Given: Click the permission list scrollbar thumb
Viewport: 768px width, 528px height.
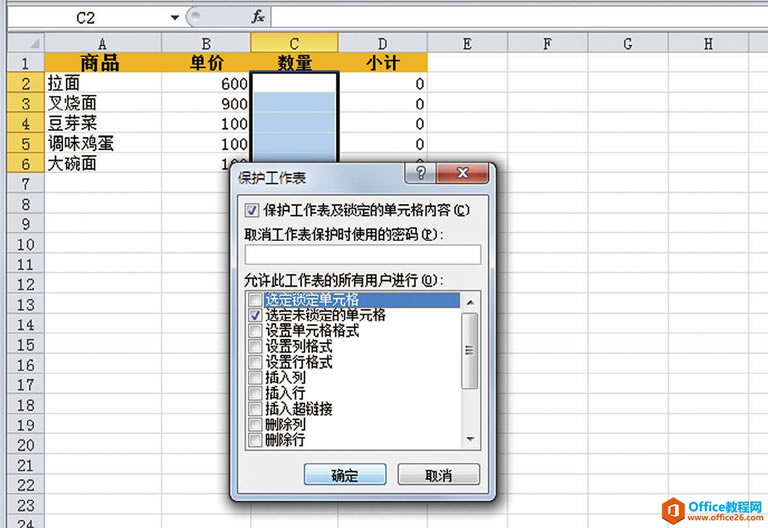Looking at the screenshot, I should click(470, 351).
